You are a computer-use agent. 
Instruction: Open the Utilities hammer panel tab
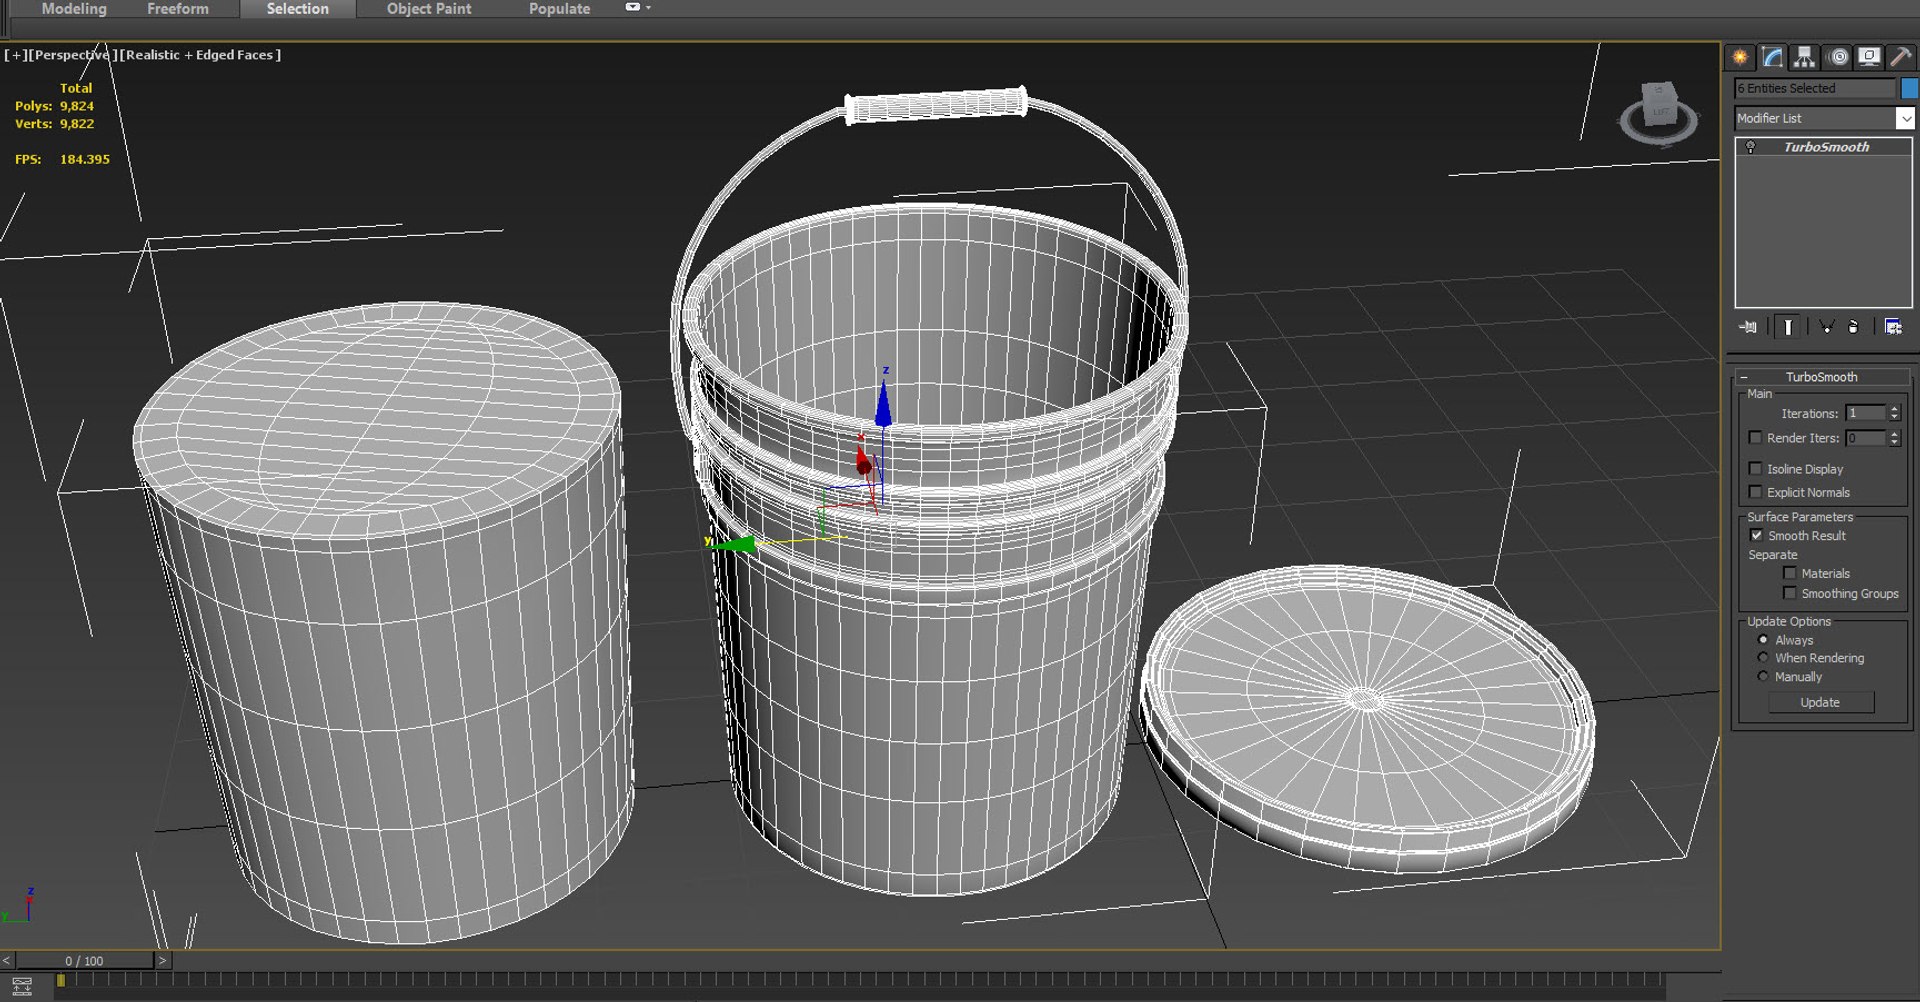pos(1900,57)
